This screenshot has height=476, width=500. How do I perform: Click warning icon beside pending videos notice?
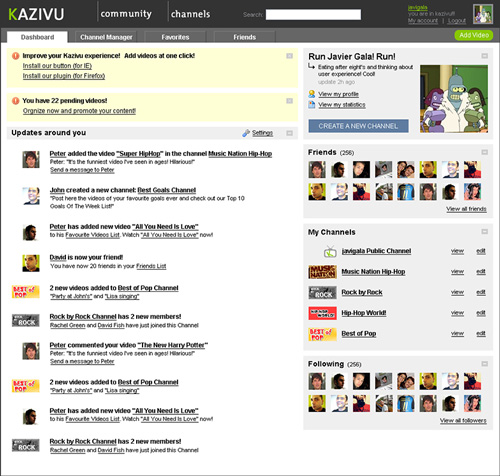click(15, 101)
